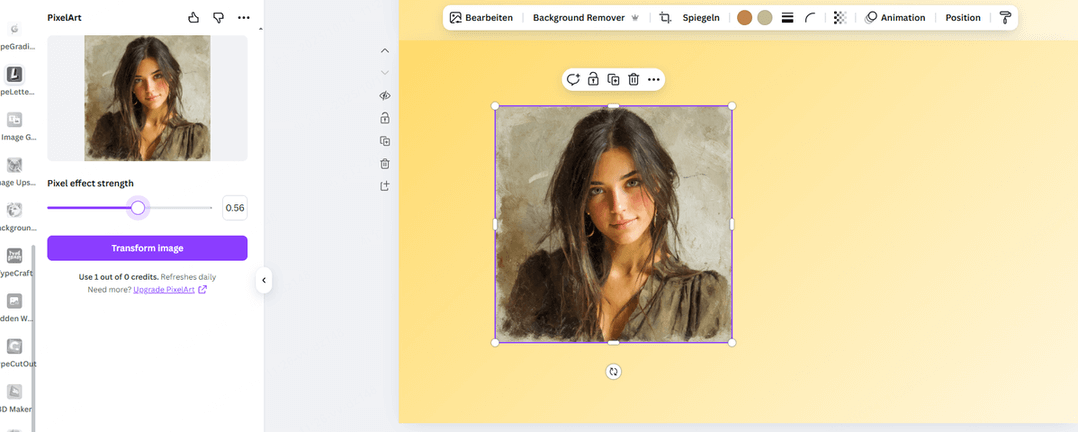Toggle the page lock icon in the side column

[x=385, y=118]
